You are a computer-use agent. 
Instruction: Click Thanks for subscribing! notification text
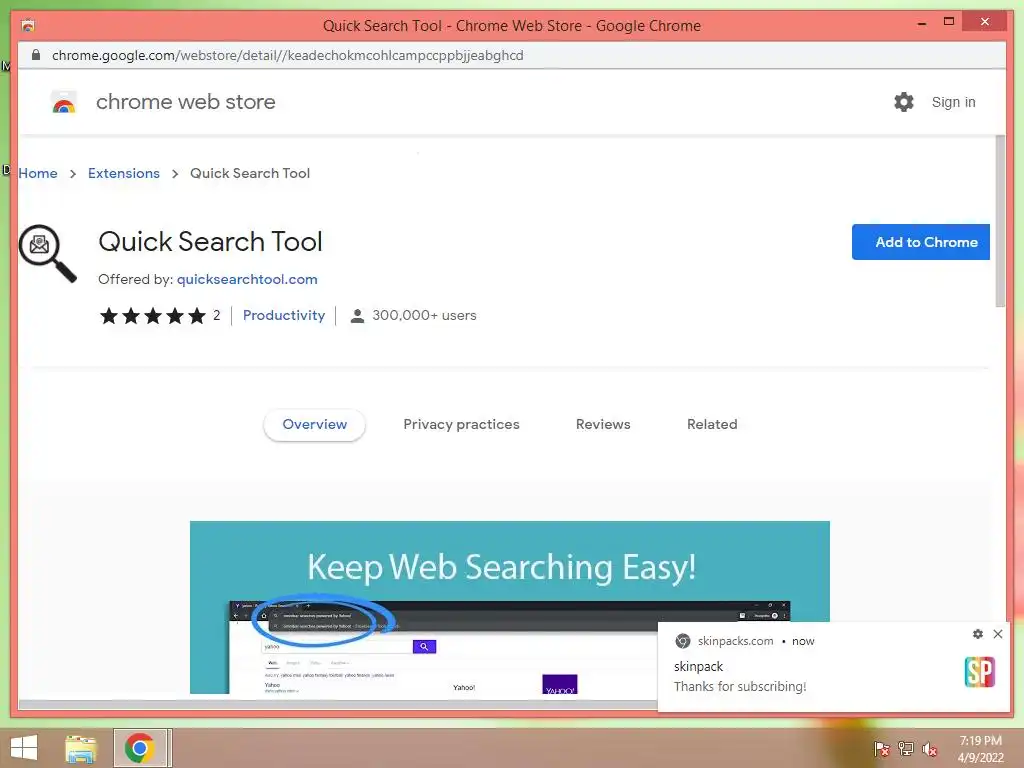pos(740,686)
